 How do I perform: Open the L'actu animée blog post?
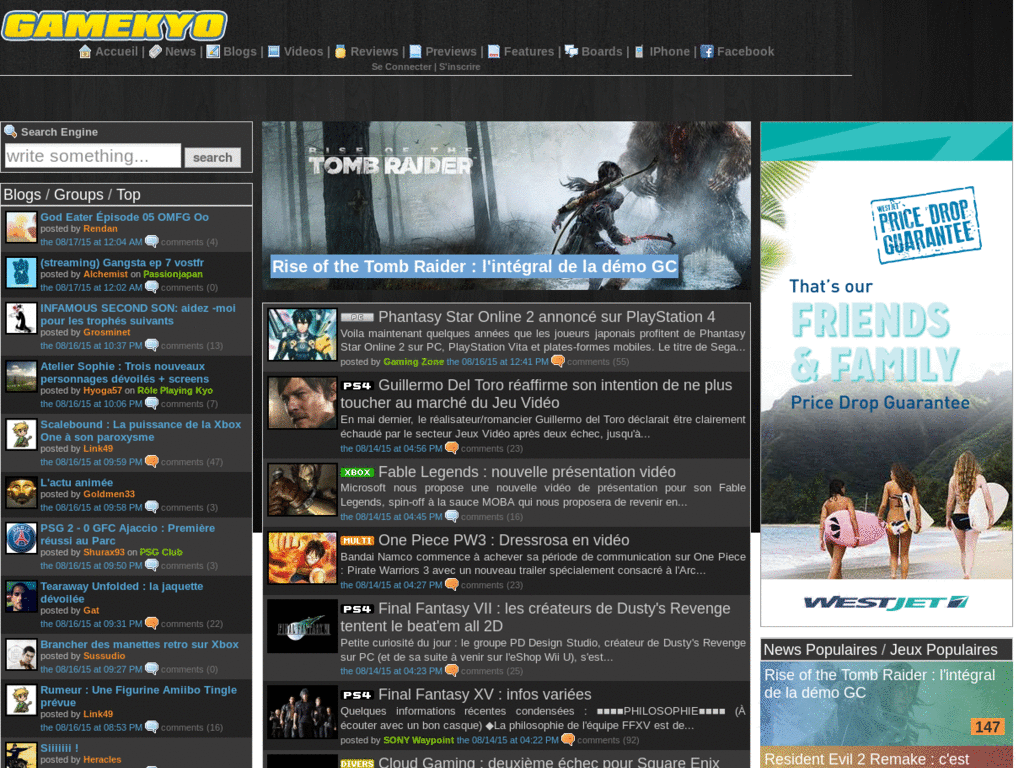click(x=76, y=482)
